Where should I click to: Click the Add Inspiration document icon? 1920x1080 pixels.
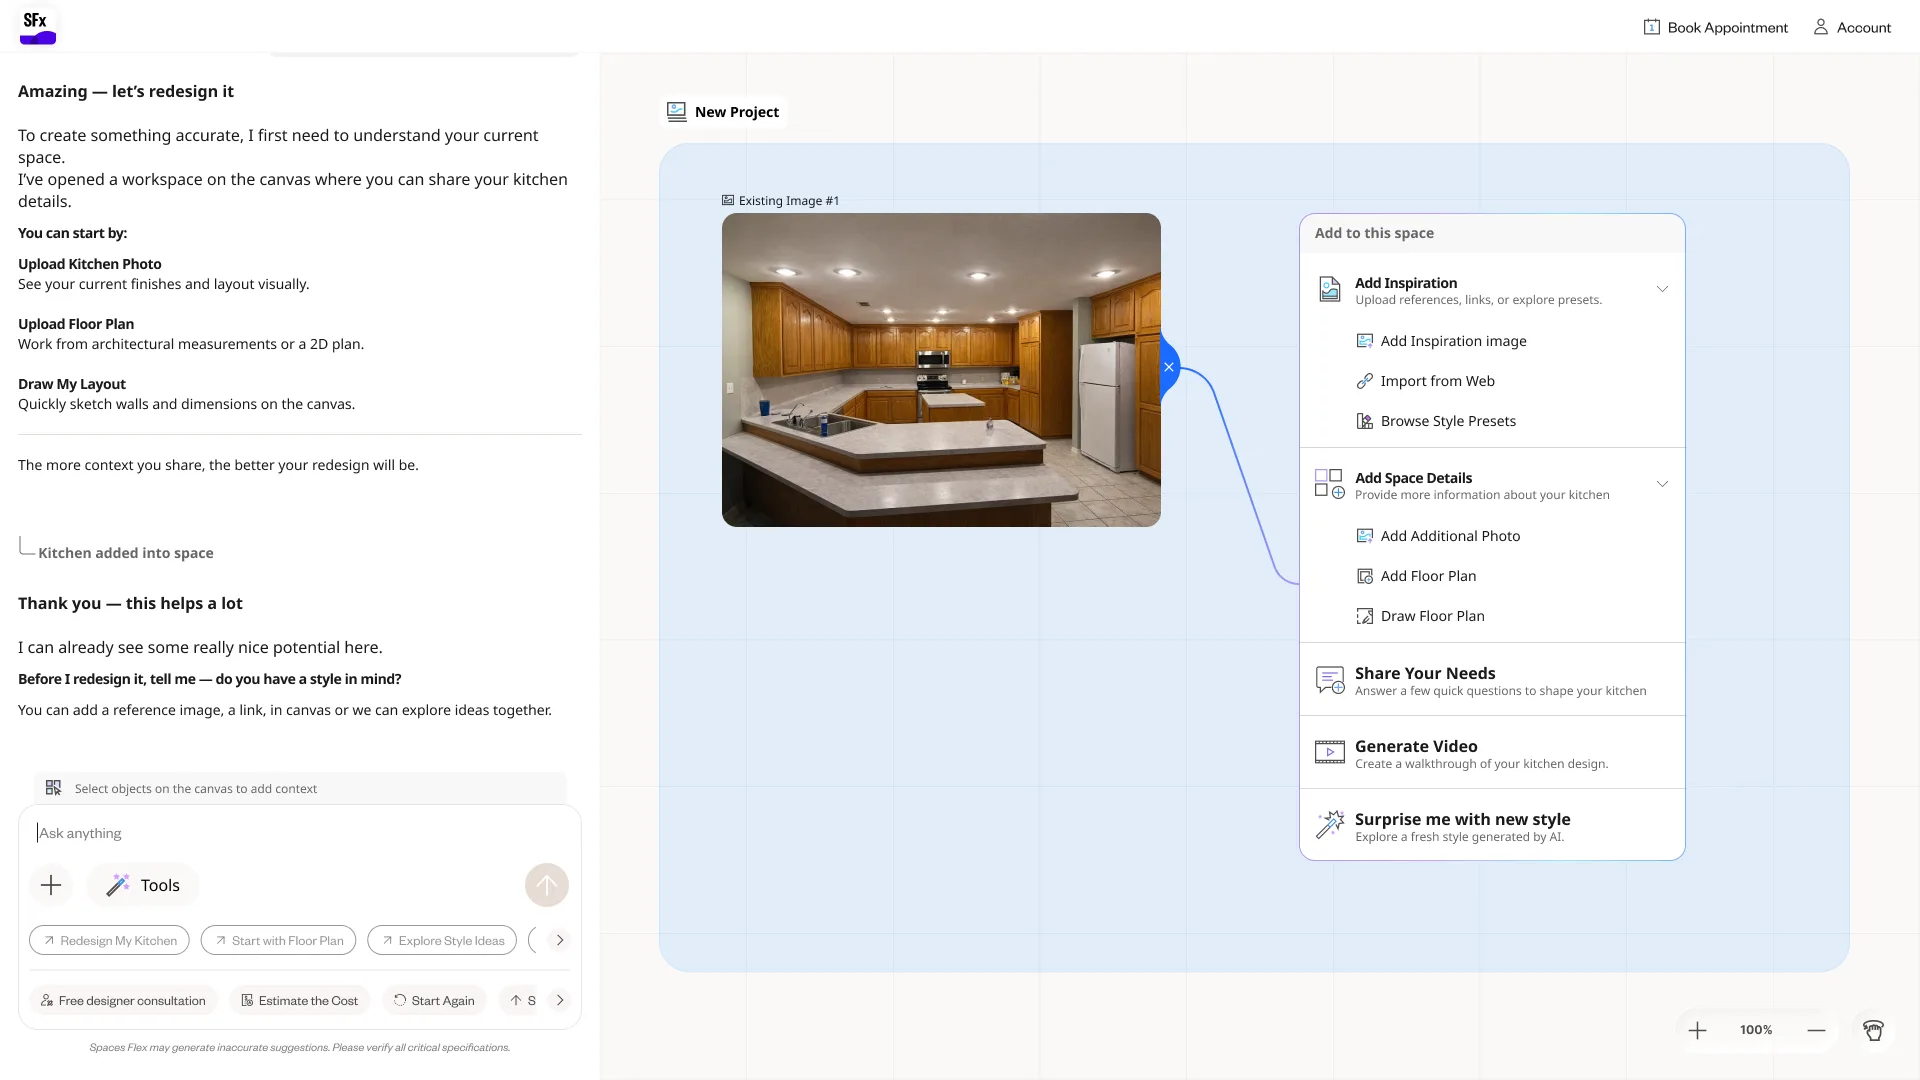pos(1329,289)
